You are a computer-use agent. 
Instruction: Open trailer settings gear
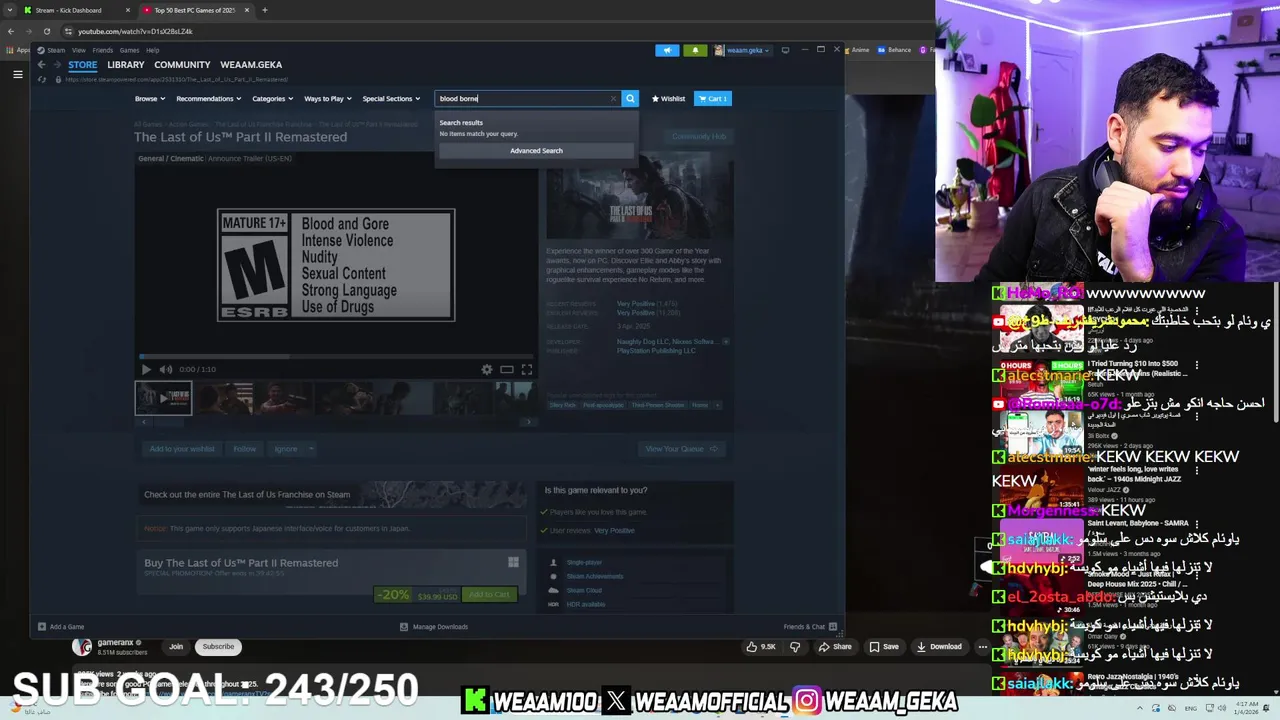point(487,369)
